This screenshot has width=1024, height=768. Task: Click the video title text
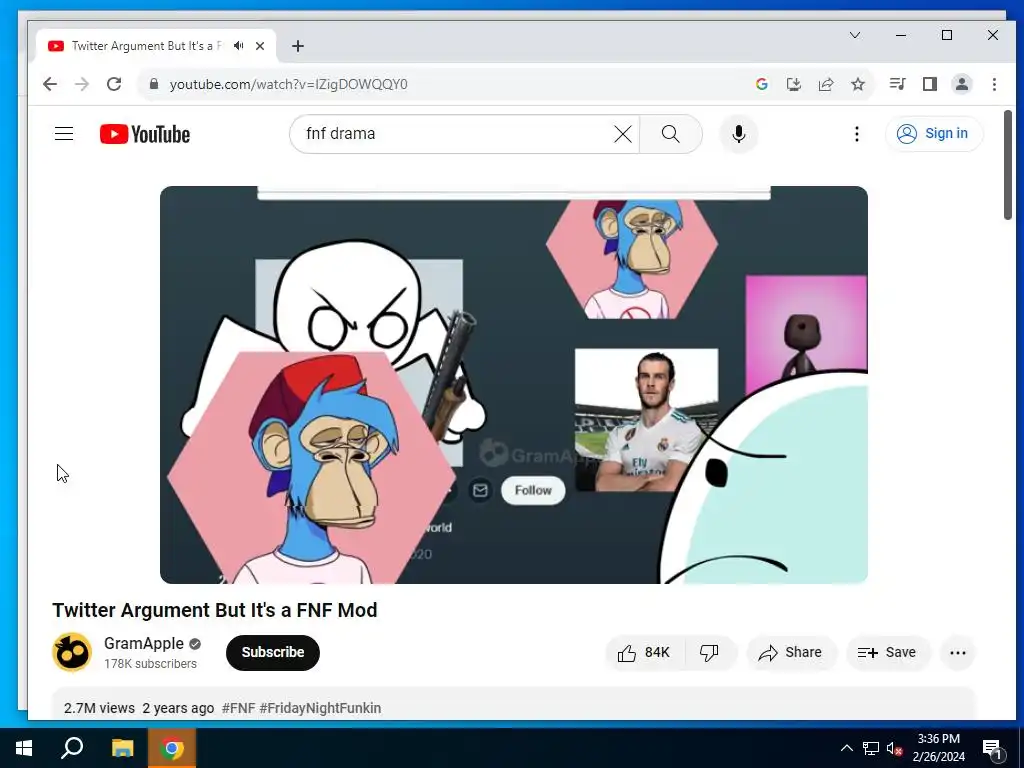(215, 610)
